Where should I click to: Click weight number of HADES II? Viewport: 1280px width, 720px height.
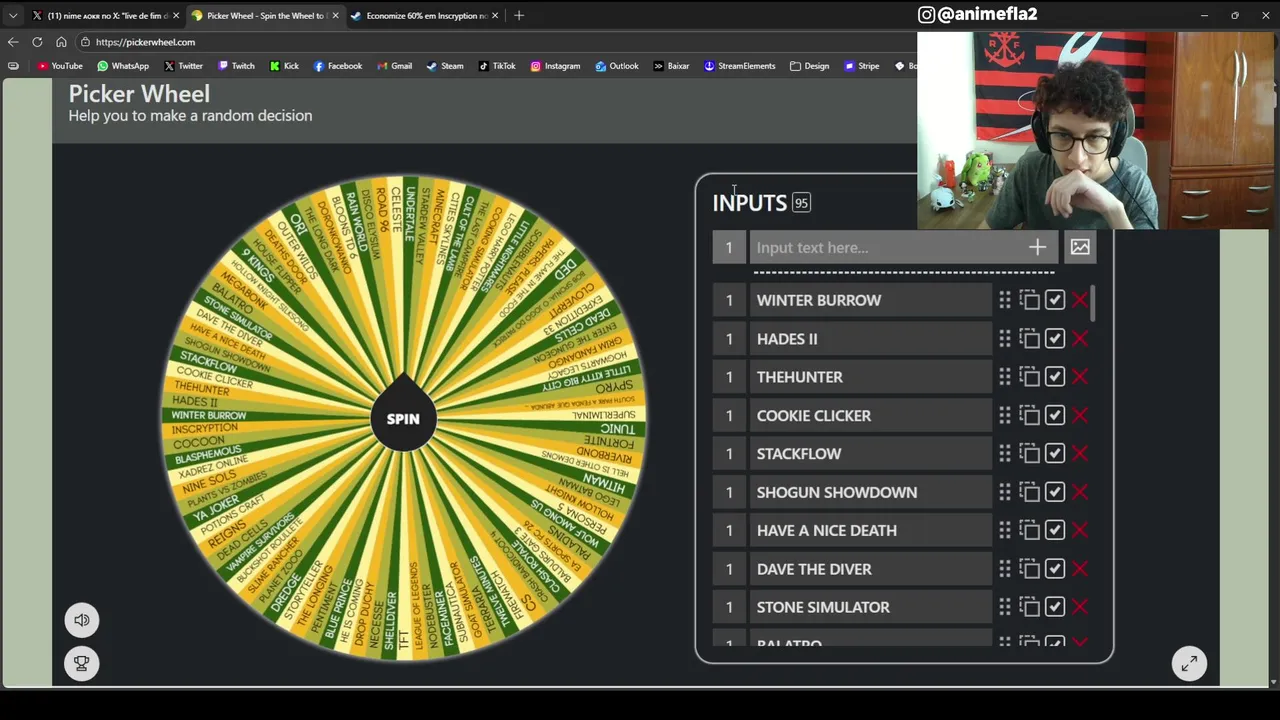pos(729,339)
